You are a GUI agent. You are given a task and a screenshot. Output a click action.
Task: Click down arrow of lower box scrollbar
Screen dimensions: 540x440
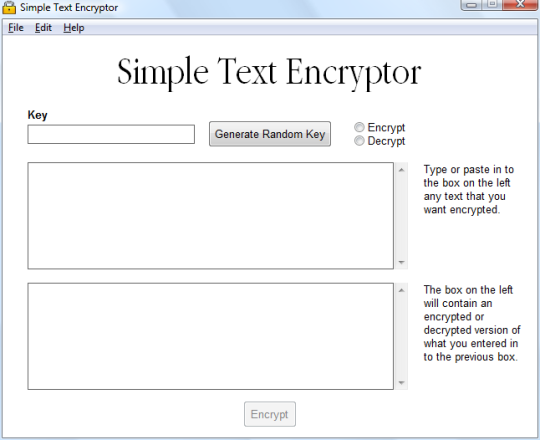click(x=402, y=383)
